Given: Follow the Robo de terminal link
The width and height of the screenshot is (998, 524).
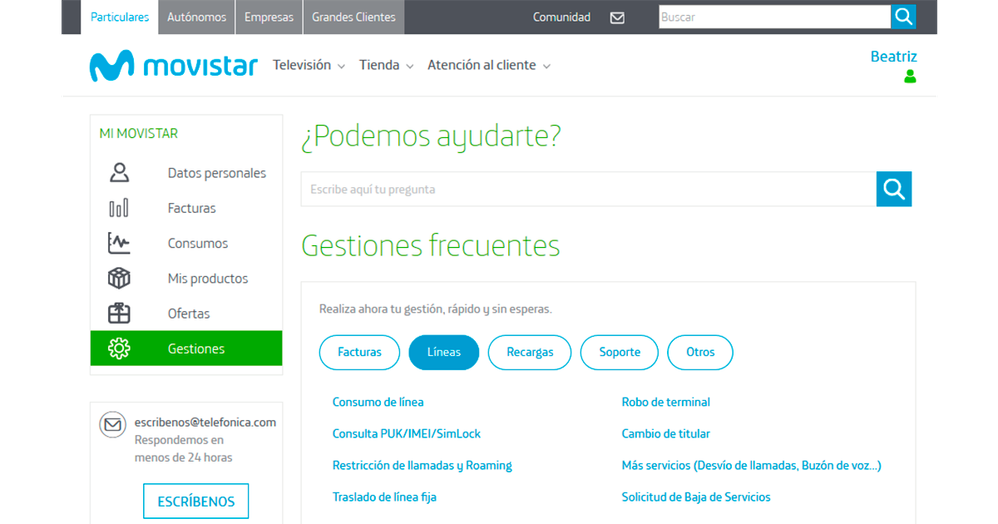Looking at the screenshot, I should coord(665,402).
